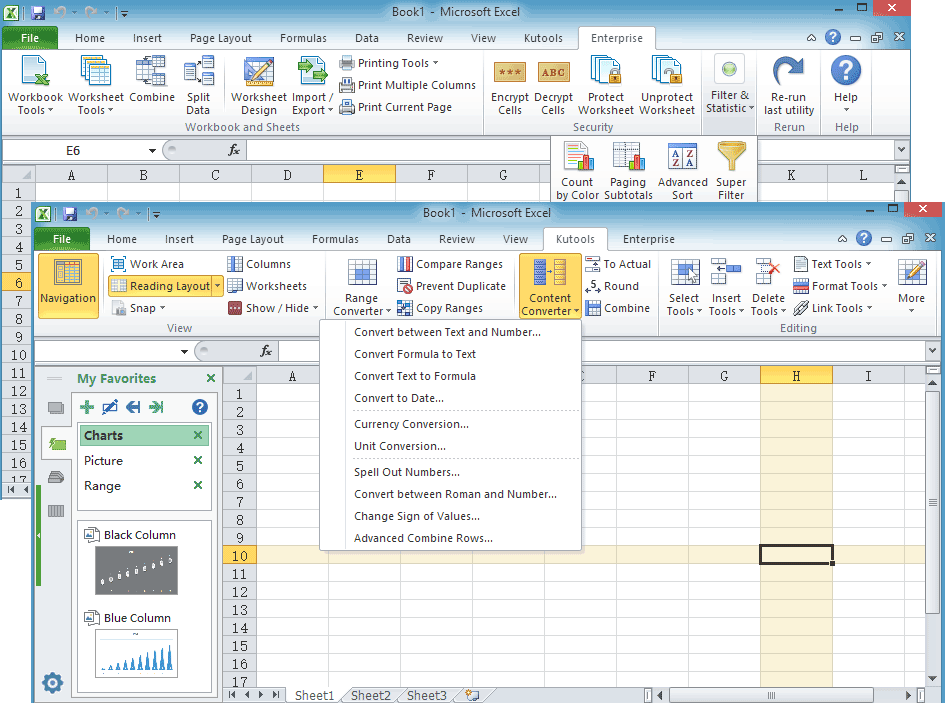Open Super Filter
This screenshot has width=945, height=703.
731,171
